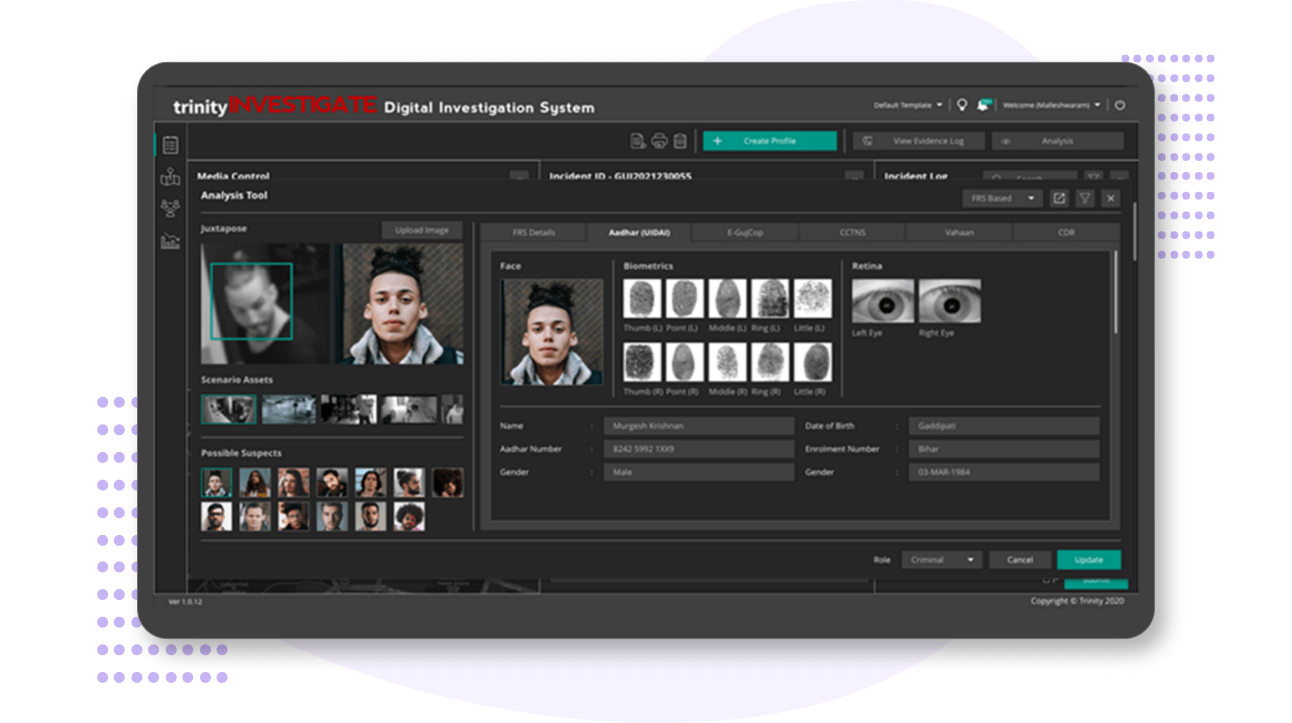Switch to the E-GujCop tab
Image resolution: width=1292 pixels, height=723 pixels.
745,232
